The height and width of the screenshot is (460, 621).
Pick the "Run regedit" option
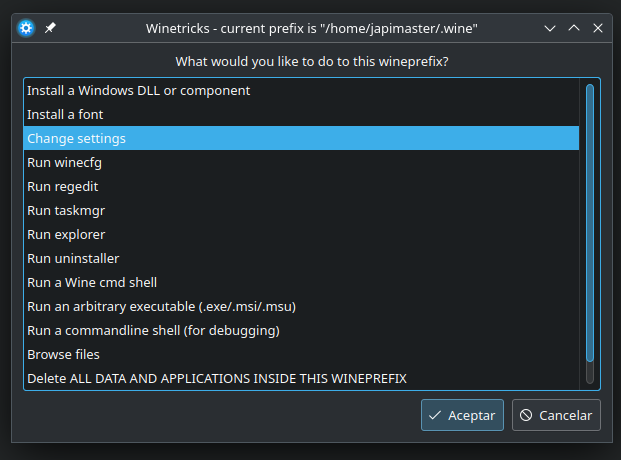click(x=62, y=186)
